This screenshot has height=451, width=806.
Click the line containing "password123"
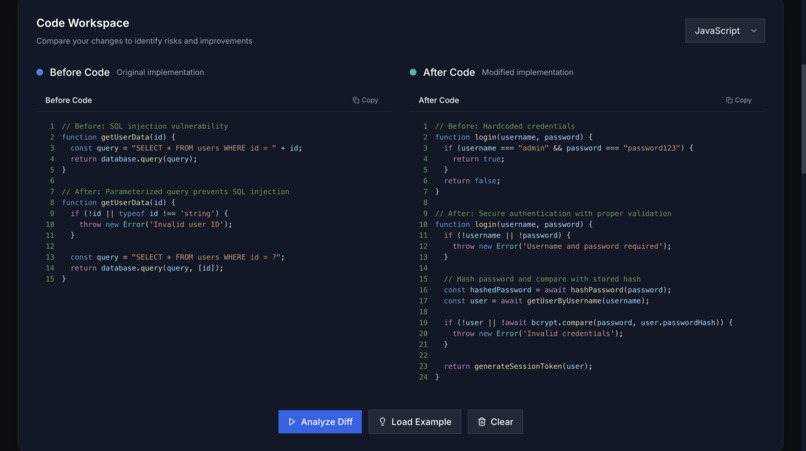[x=569, y=148]
